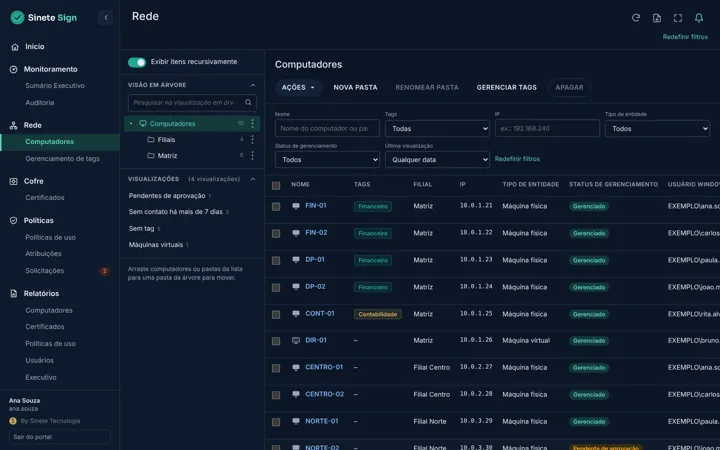This screenshot has height=450, width=720.
Task: Check the select-all checkbox in table header
Action: point(276,186)
